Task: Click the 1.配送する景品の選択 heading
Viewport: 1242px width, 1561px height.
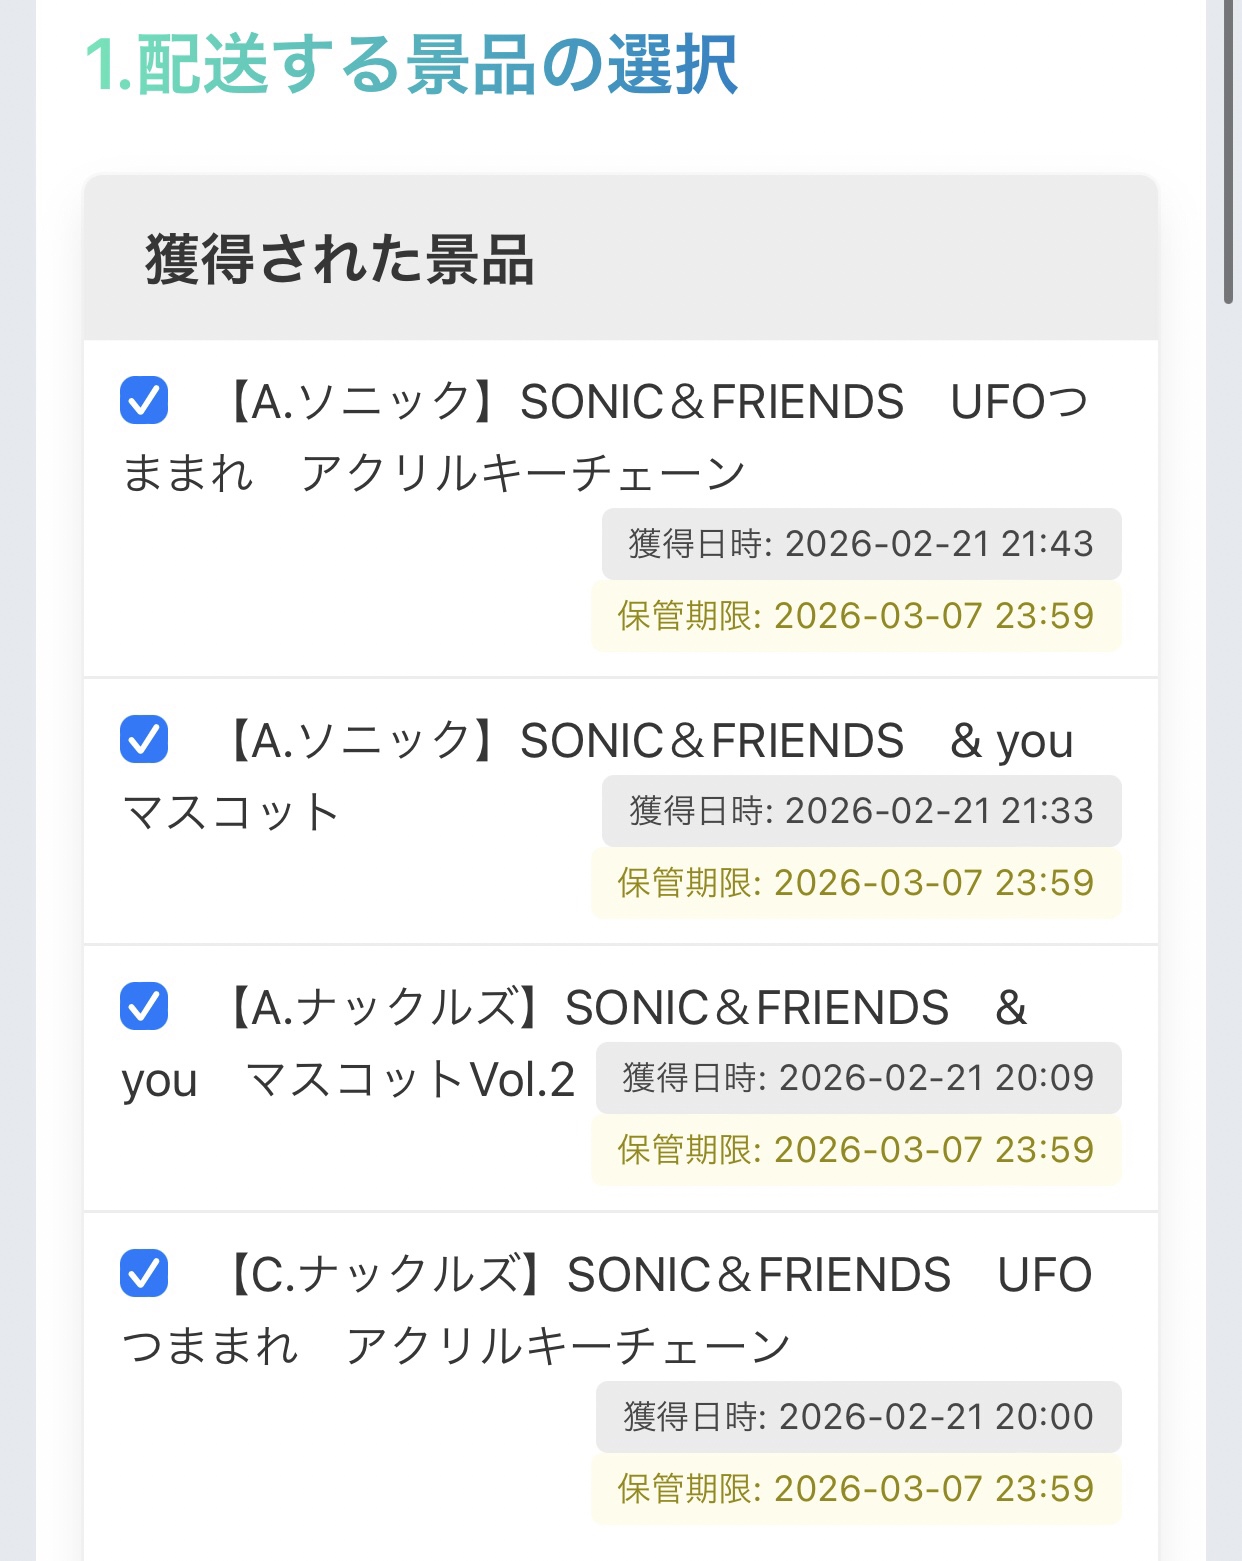Action: pos(411,65)
